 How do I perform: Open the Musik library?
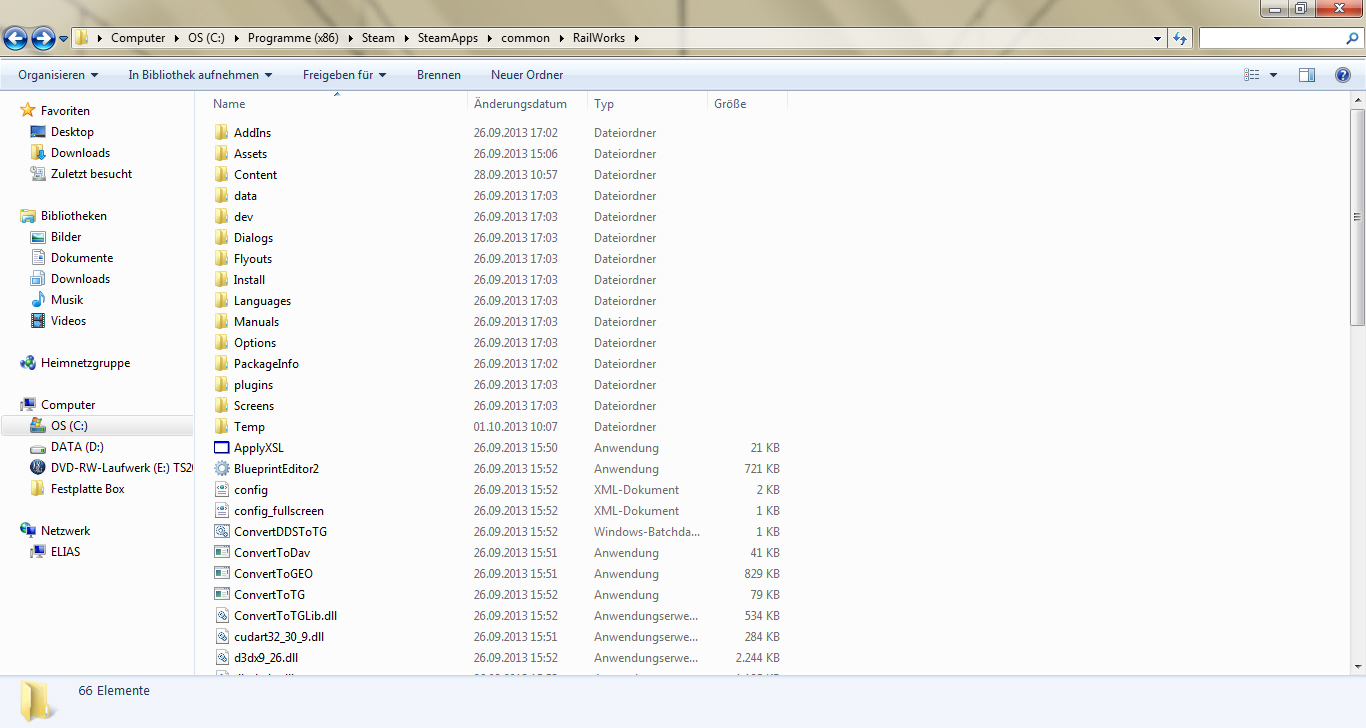[67, 300]
